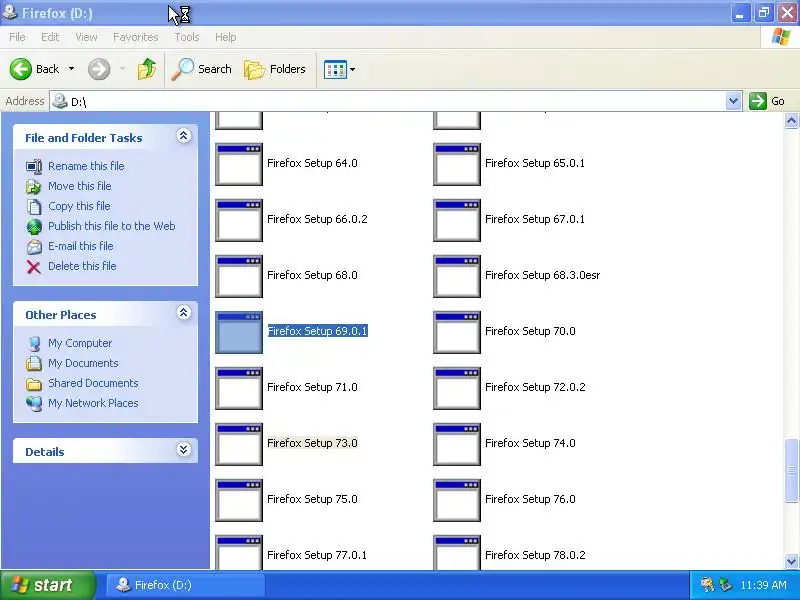The image size is (800, 600).
Task: Click the vertical scrollbar thumb
Action: pyautogui.click(x=791, y=470)
